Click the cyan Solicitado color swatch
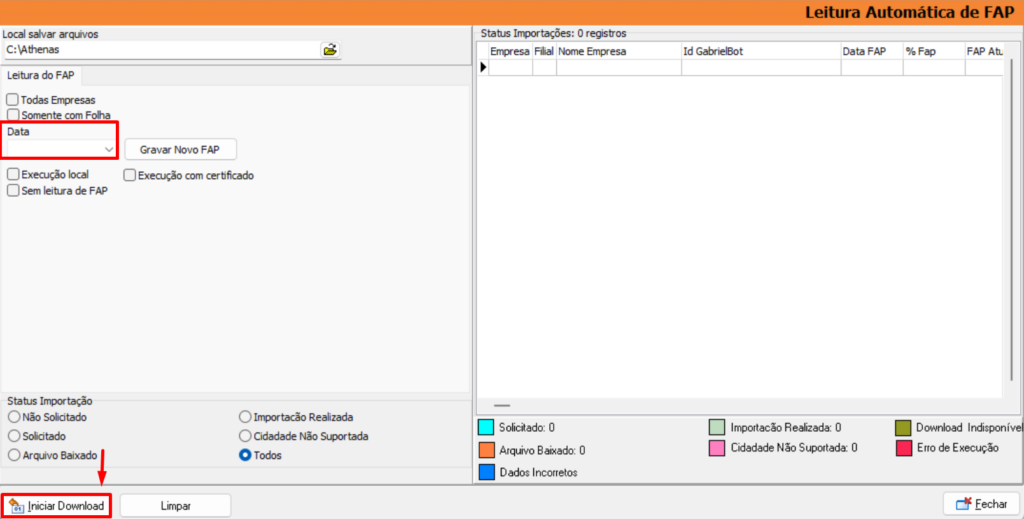This screenshot has height=519, width=1024. point(486,428)
